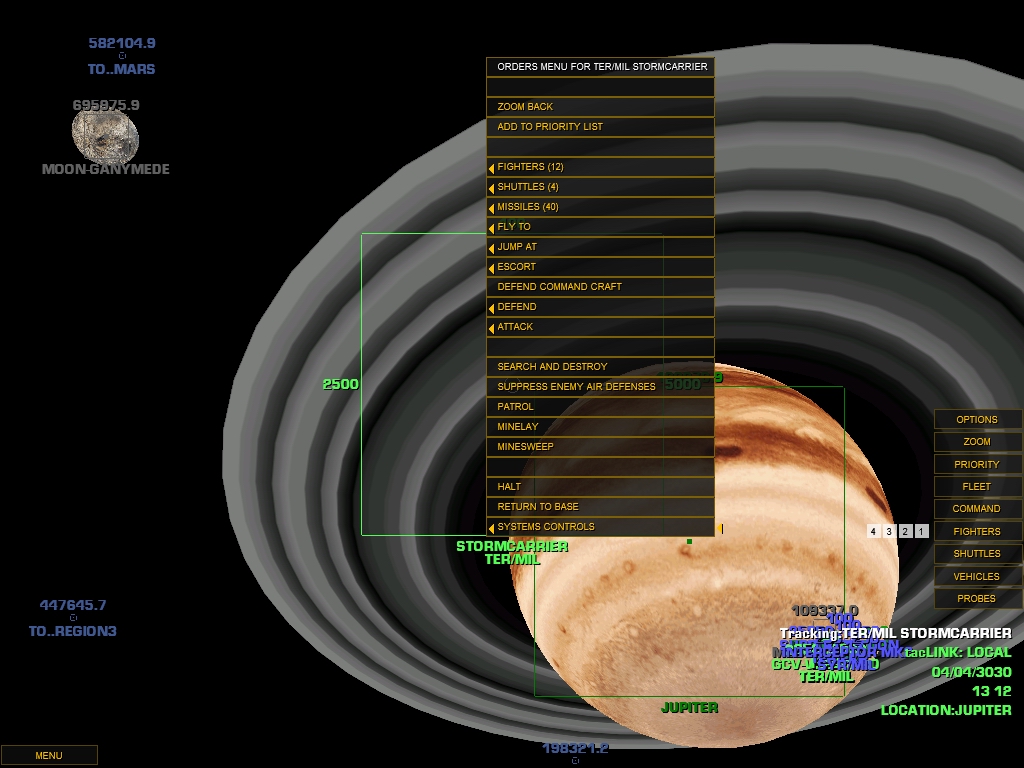Click the Moon-Ganymede icon
The height and width of the screenshot is (768, 1024).
(105, 134)
